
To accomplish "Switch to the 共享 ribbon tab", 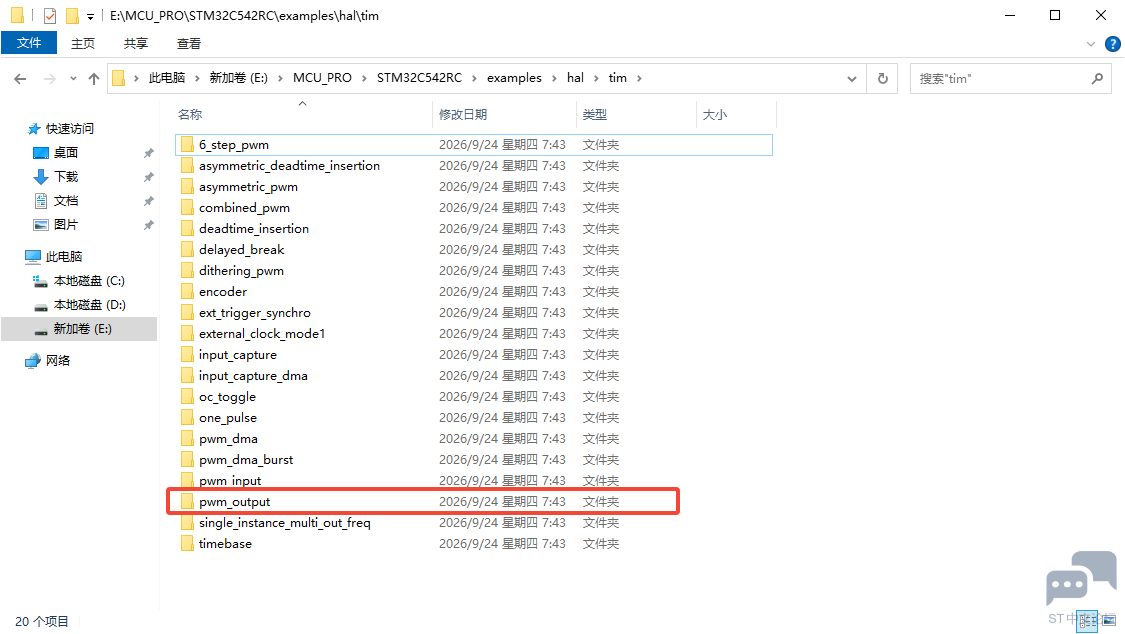I will [136, 43].
